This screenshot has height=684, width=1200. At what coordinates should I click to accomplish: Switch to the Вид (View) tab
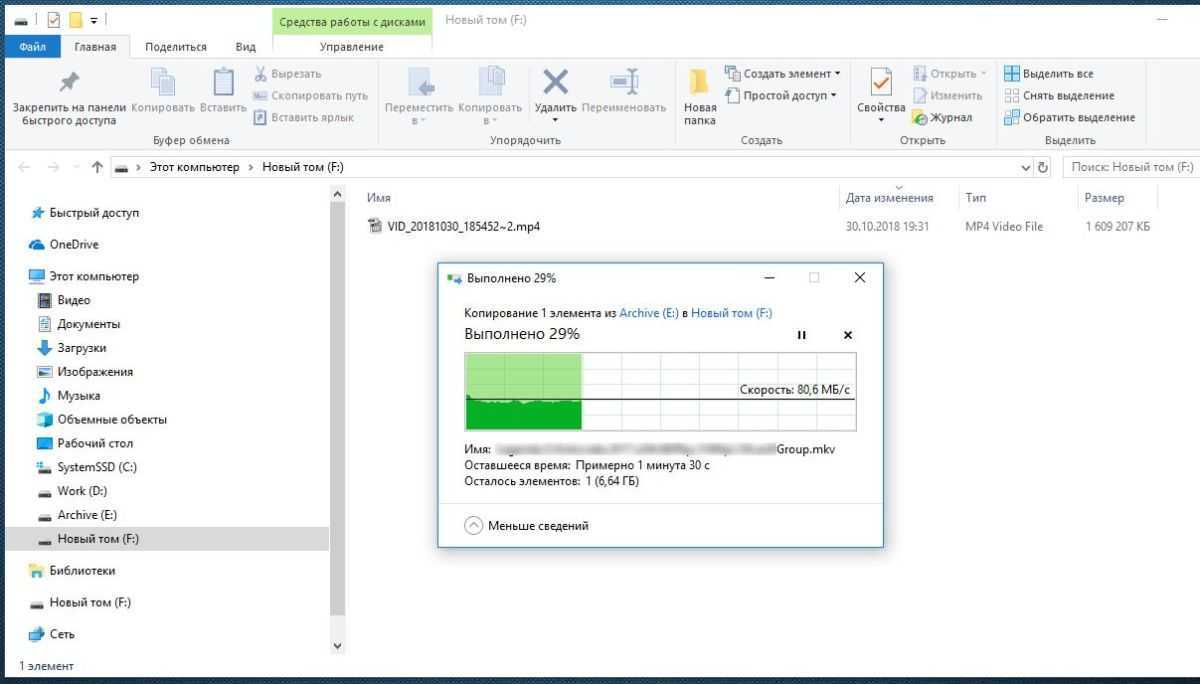(x=245, y=47)
